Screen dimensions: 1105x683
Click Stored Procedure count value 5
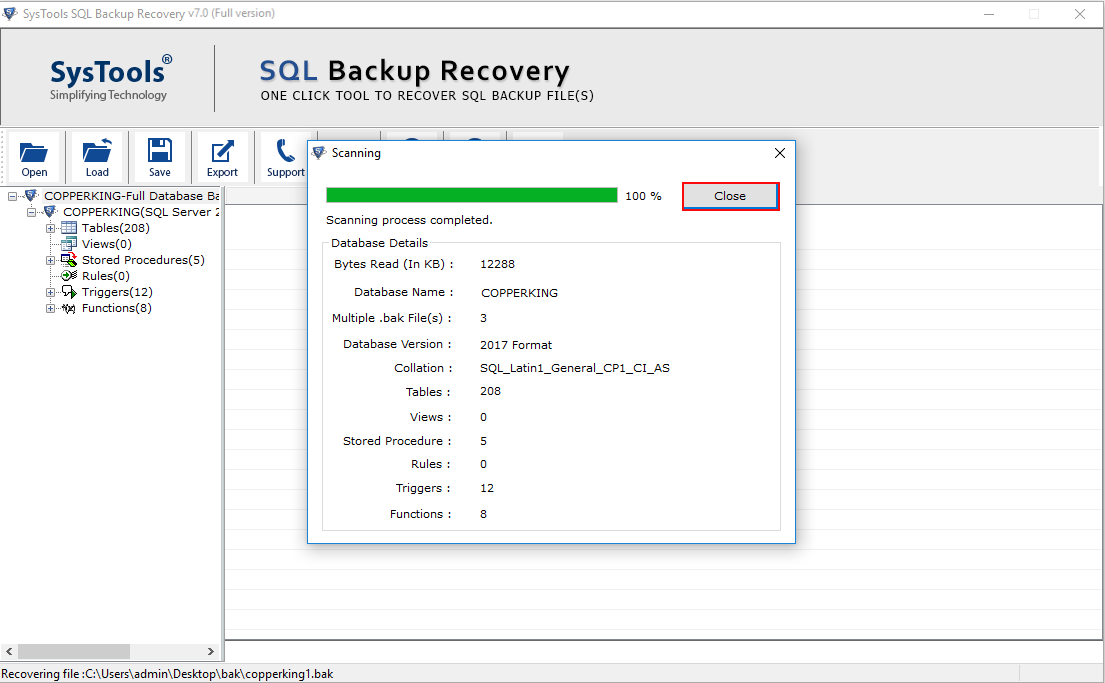tap(483, 441)
